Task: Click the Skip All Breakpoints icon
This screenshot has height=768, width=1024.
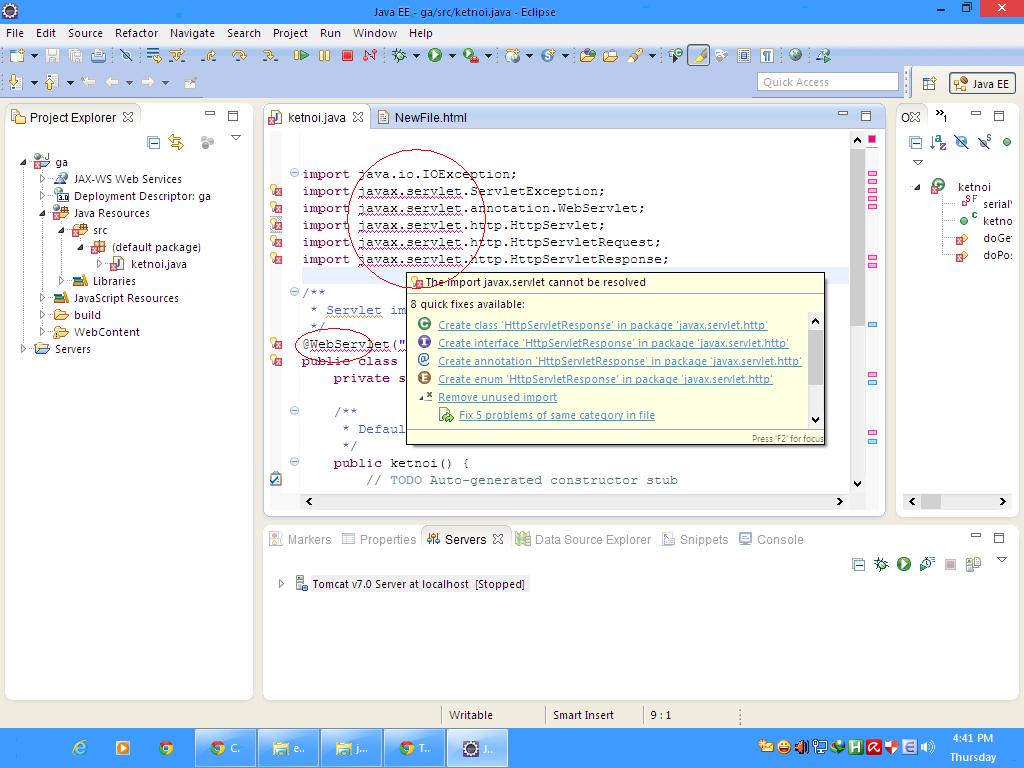Action: [x=127, y=56]
